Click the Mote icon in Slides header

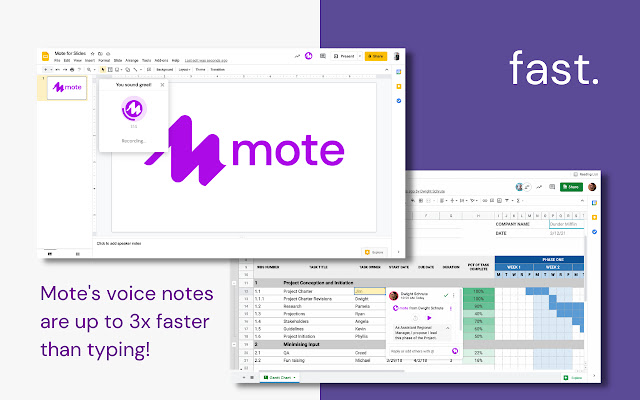click(x=309, y=56)
